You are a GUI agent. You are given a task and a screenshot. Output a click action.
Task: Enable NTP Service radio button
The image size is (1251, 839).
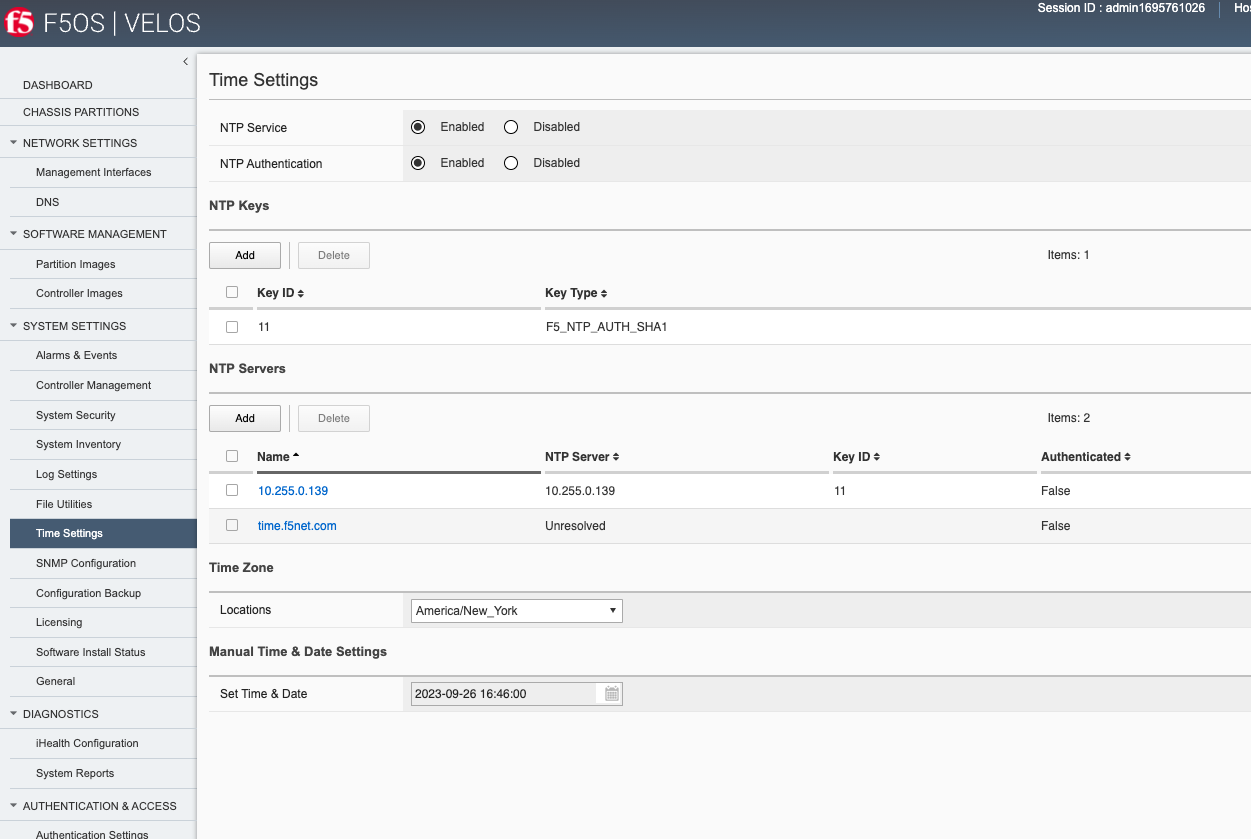click(418, 127)
